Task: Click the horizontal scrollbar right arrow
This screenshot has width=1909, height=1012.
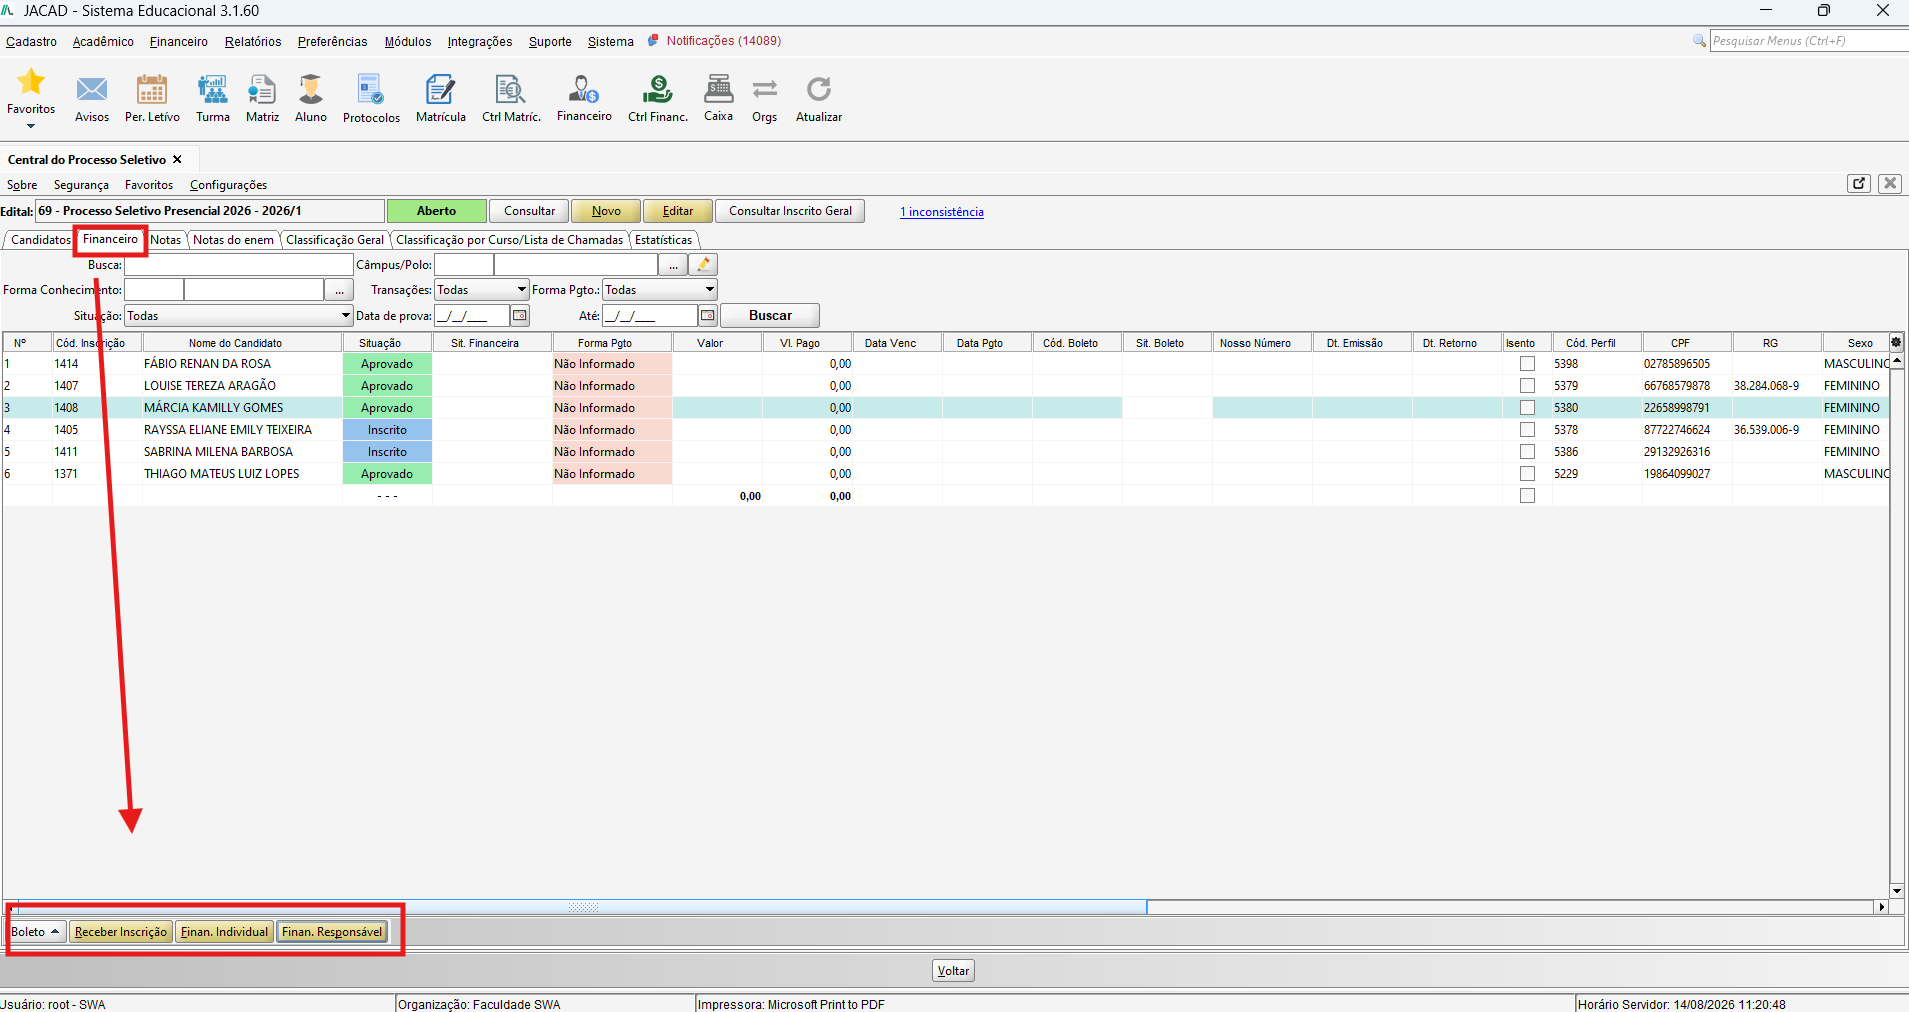Action: pos(1882,907)
